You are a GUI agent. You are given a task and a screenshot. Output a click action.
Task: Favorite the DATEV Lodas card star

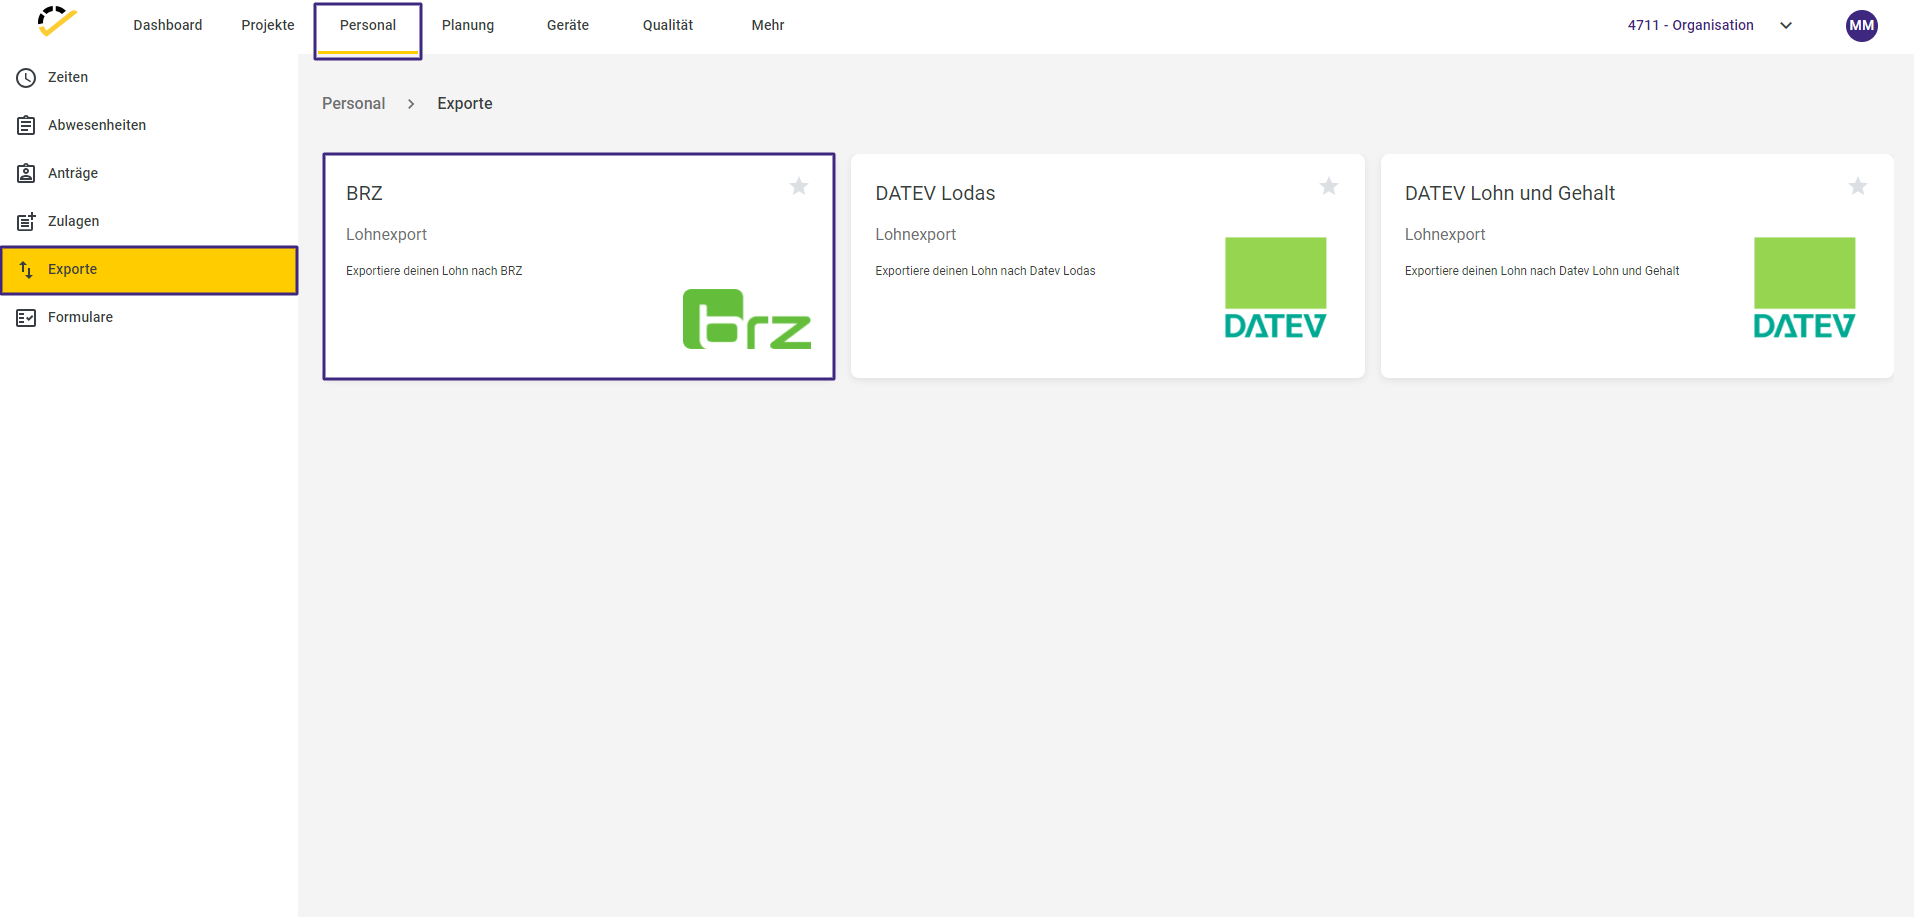point(1329,186)
